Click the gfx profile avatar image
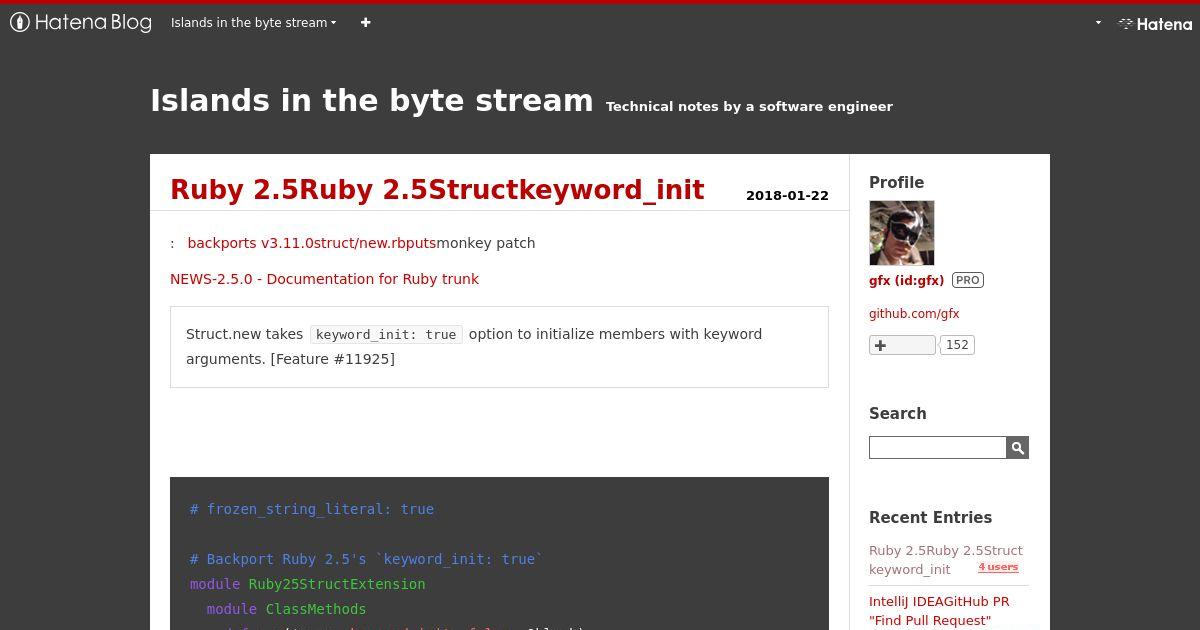The height and width of the screenshot is (630, 1200). (901, 233)
